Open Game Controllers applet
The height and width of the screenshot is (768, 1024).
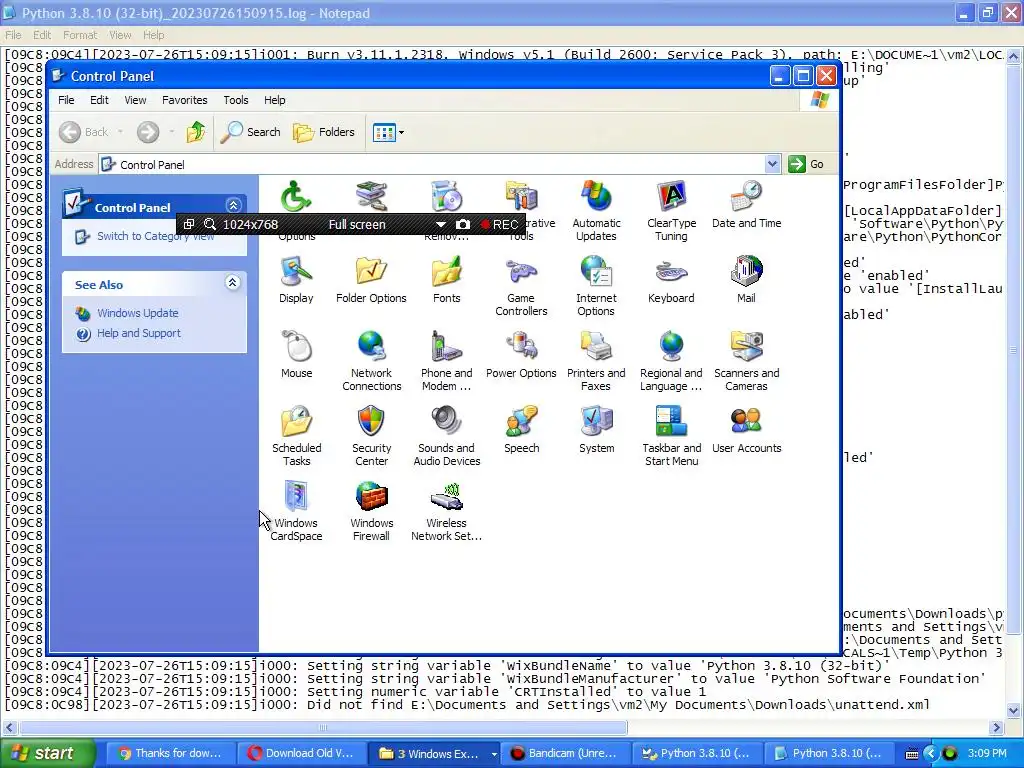pyautogui.click(x=521, y=285)
